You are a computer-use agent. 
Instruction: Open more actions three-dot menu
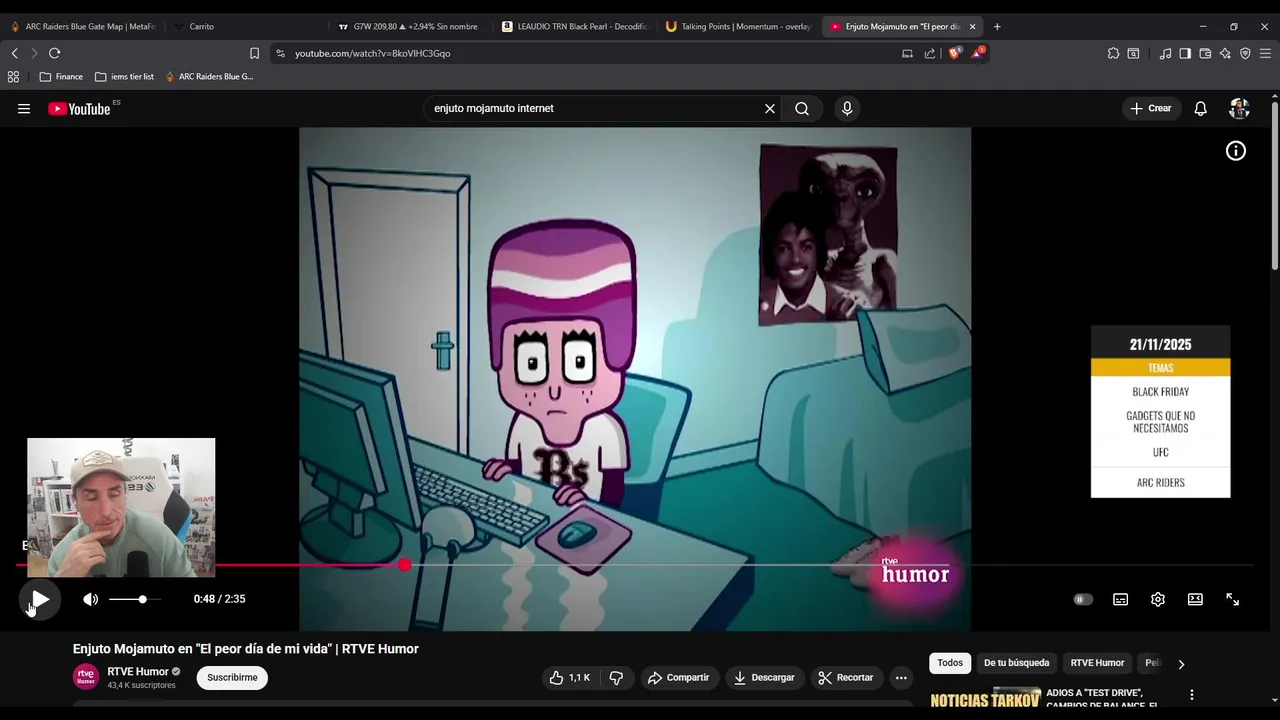coord(901,678)
